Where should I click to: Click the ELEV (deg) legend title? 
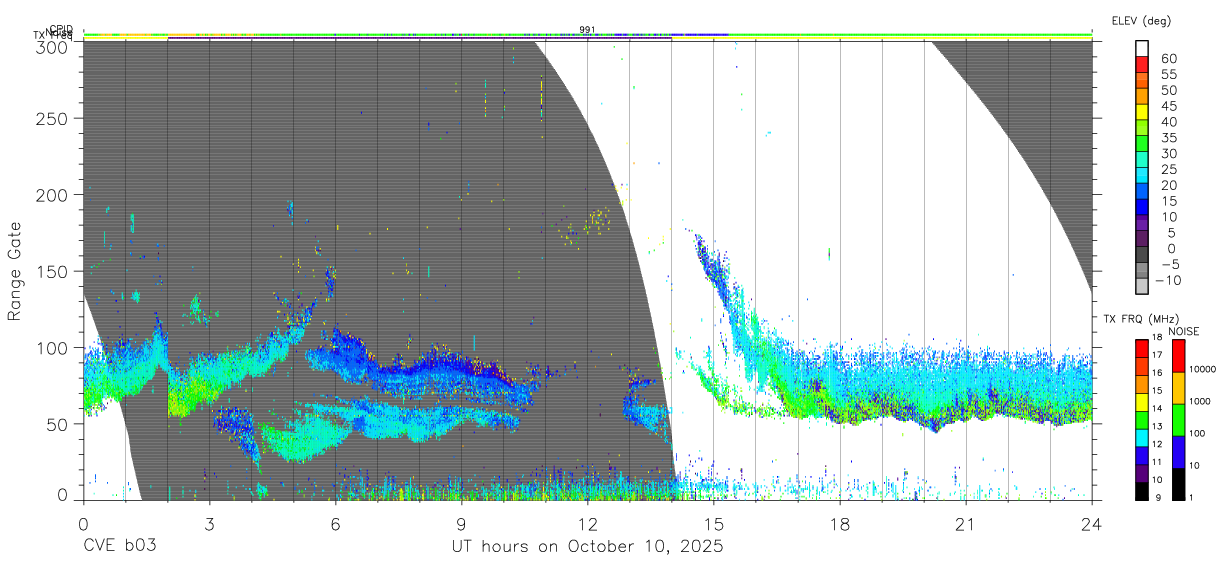pyautogui.click(x=1141, y=20)
